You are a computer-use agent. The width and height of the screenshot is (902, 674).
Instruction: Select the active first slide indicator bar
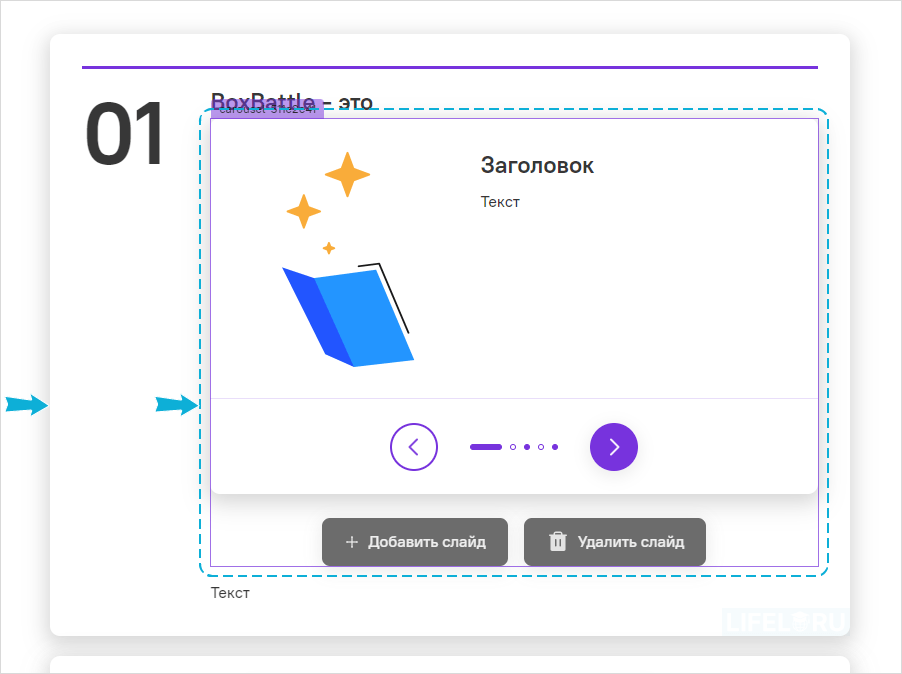[486, 447]
